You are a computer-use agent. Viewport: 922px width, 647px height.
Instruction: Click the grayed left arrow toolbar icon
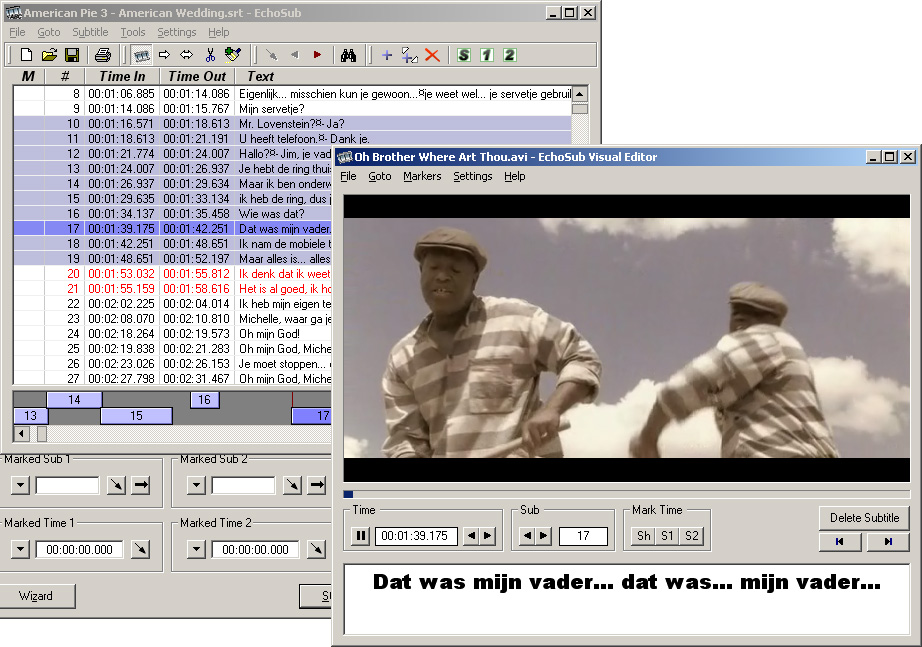click(295, 55)
